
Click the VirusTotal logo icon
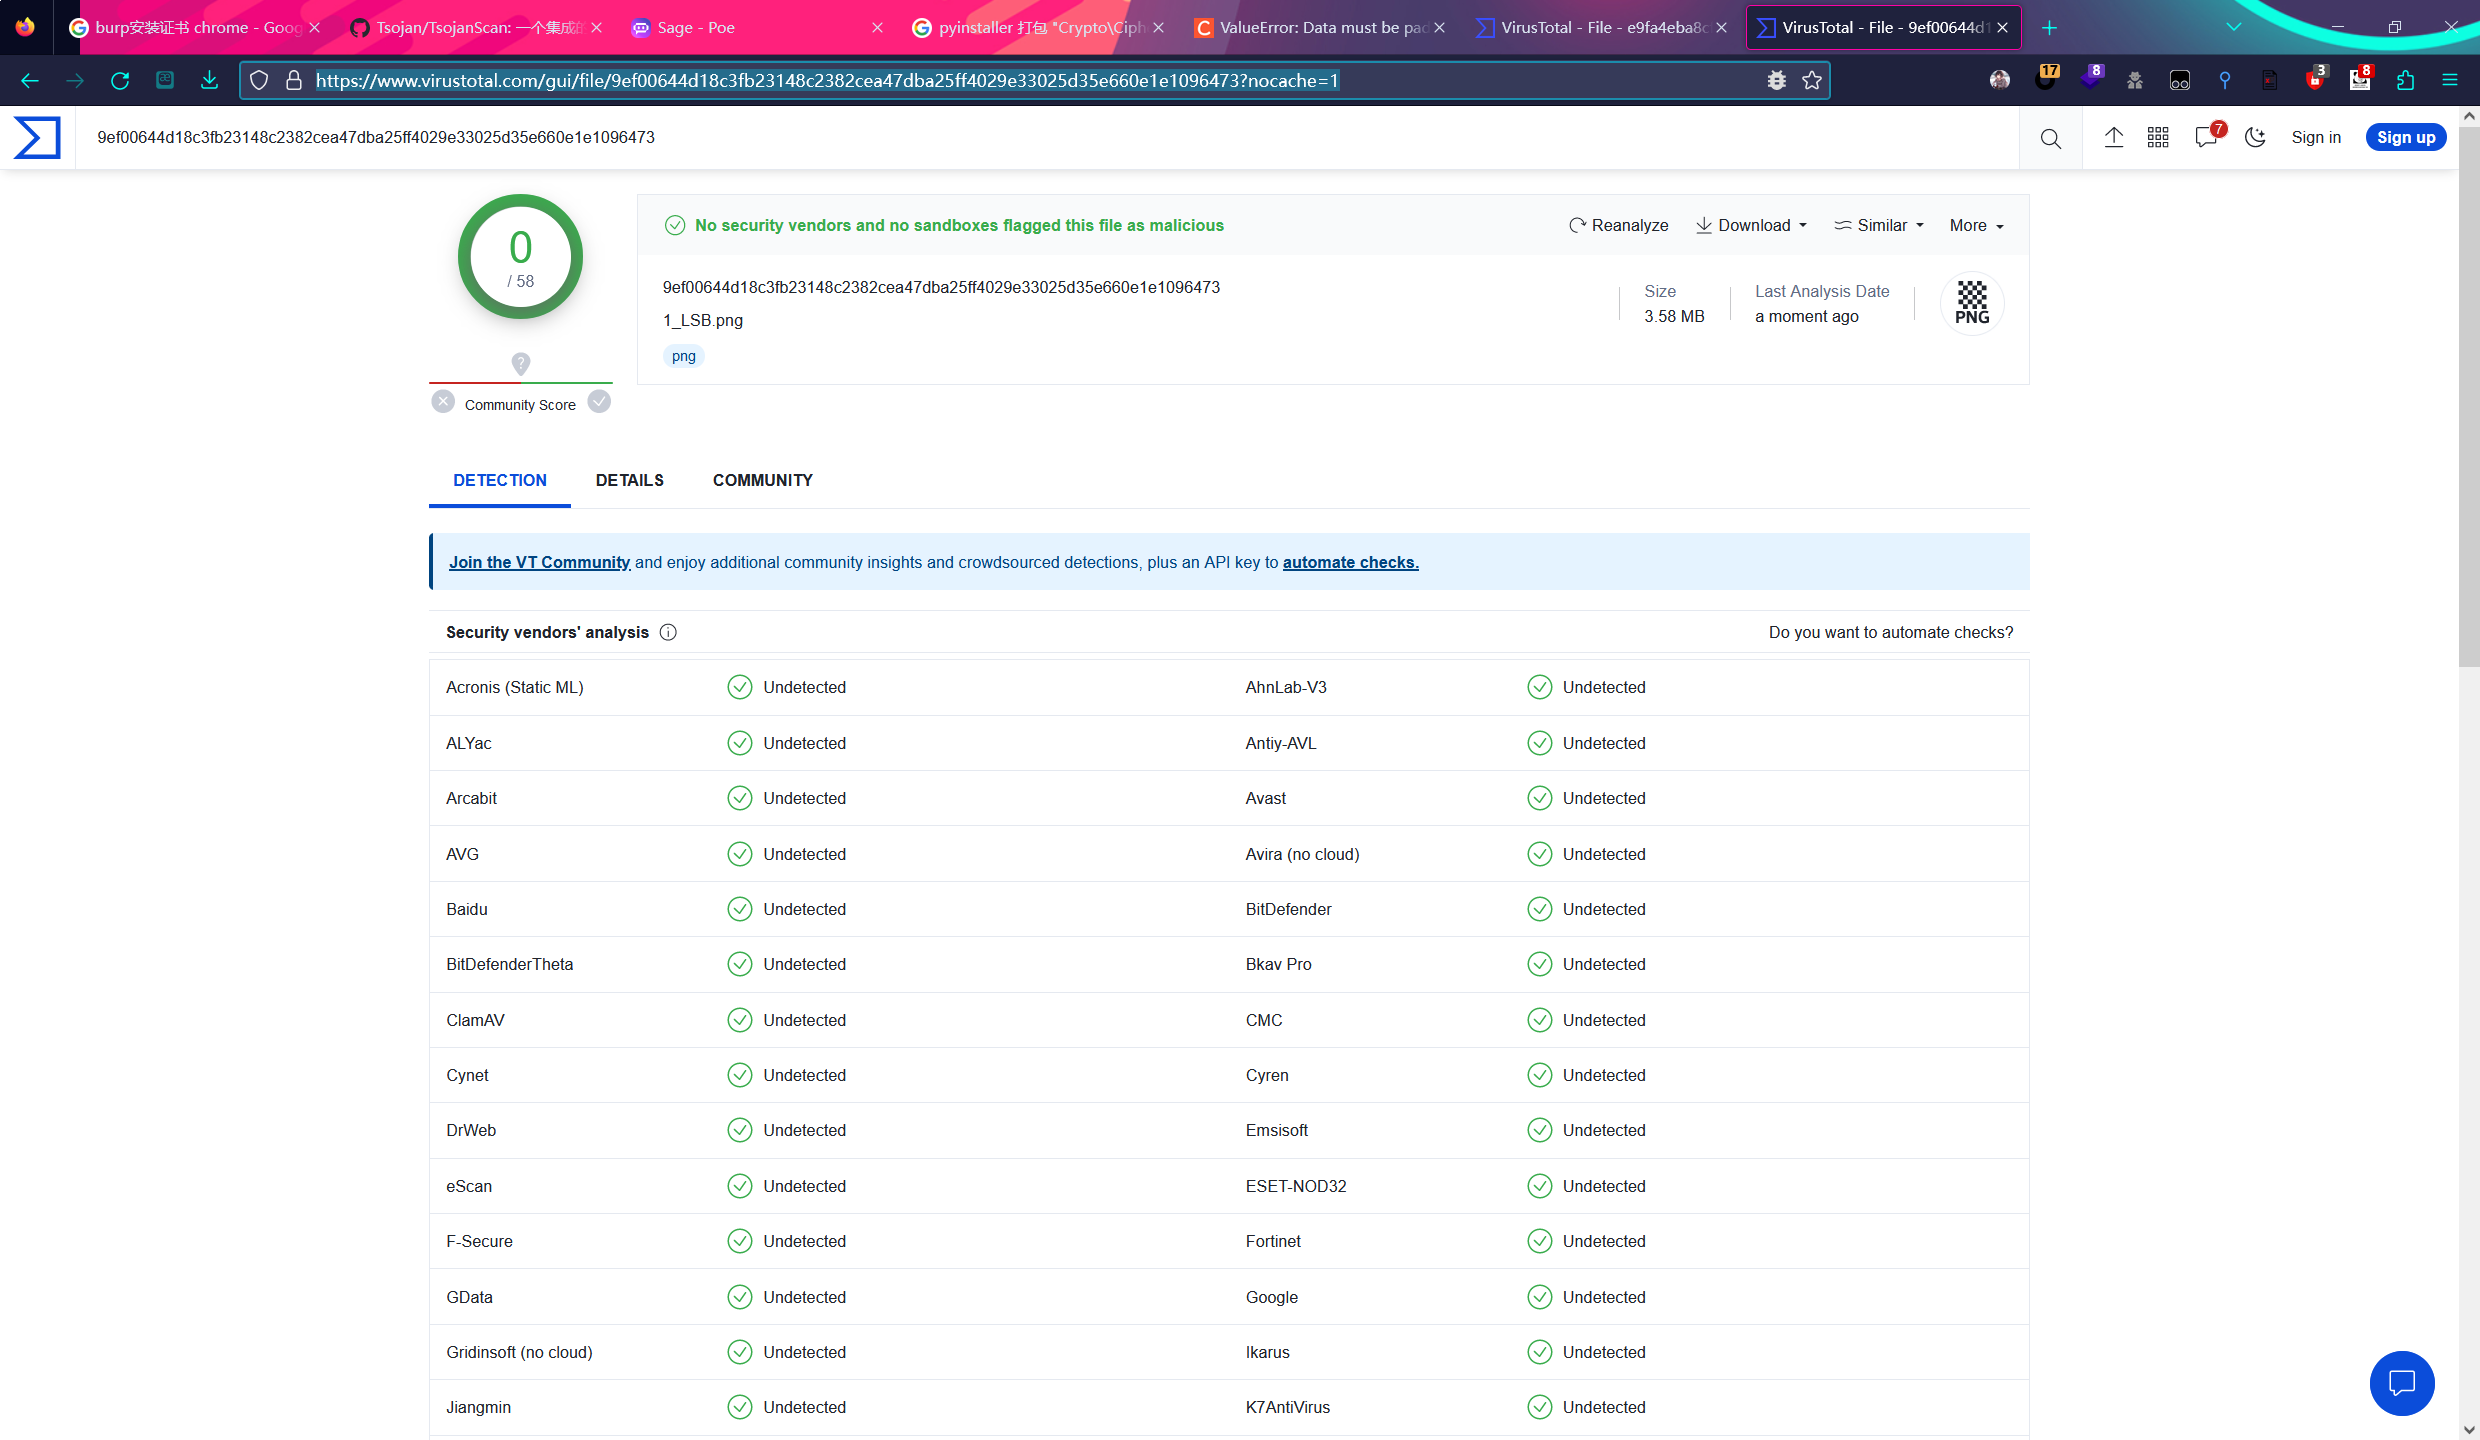(37, 137)
